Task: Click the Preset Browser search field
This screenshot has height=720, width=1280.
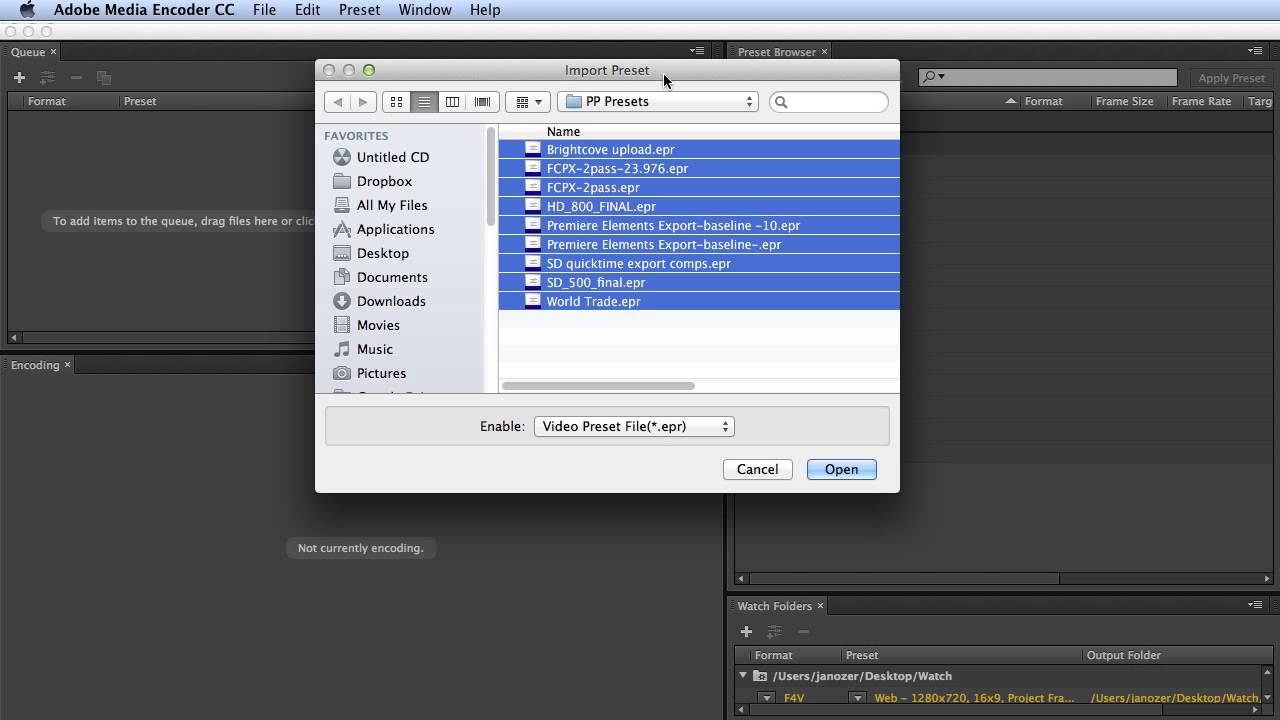Action: coord(1047,77)
